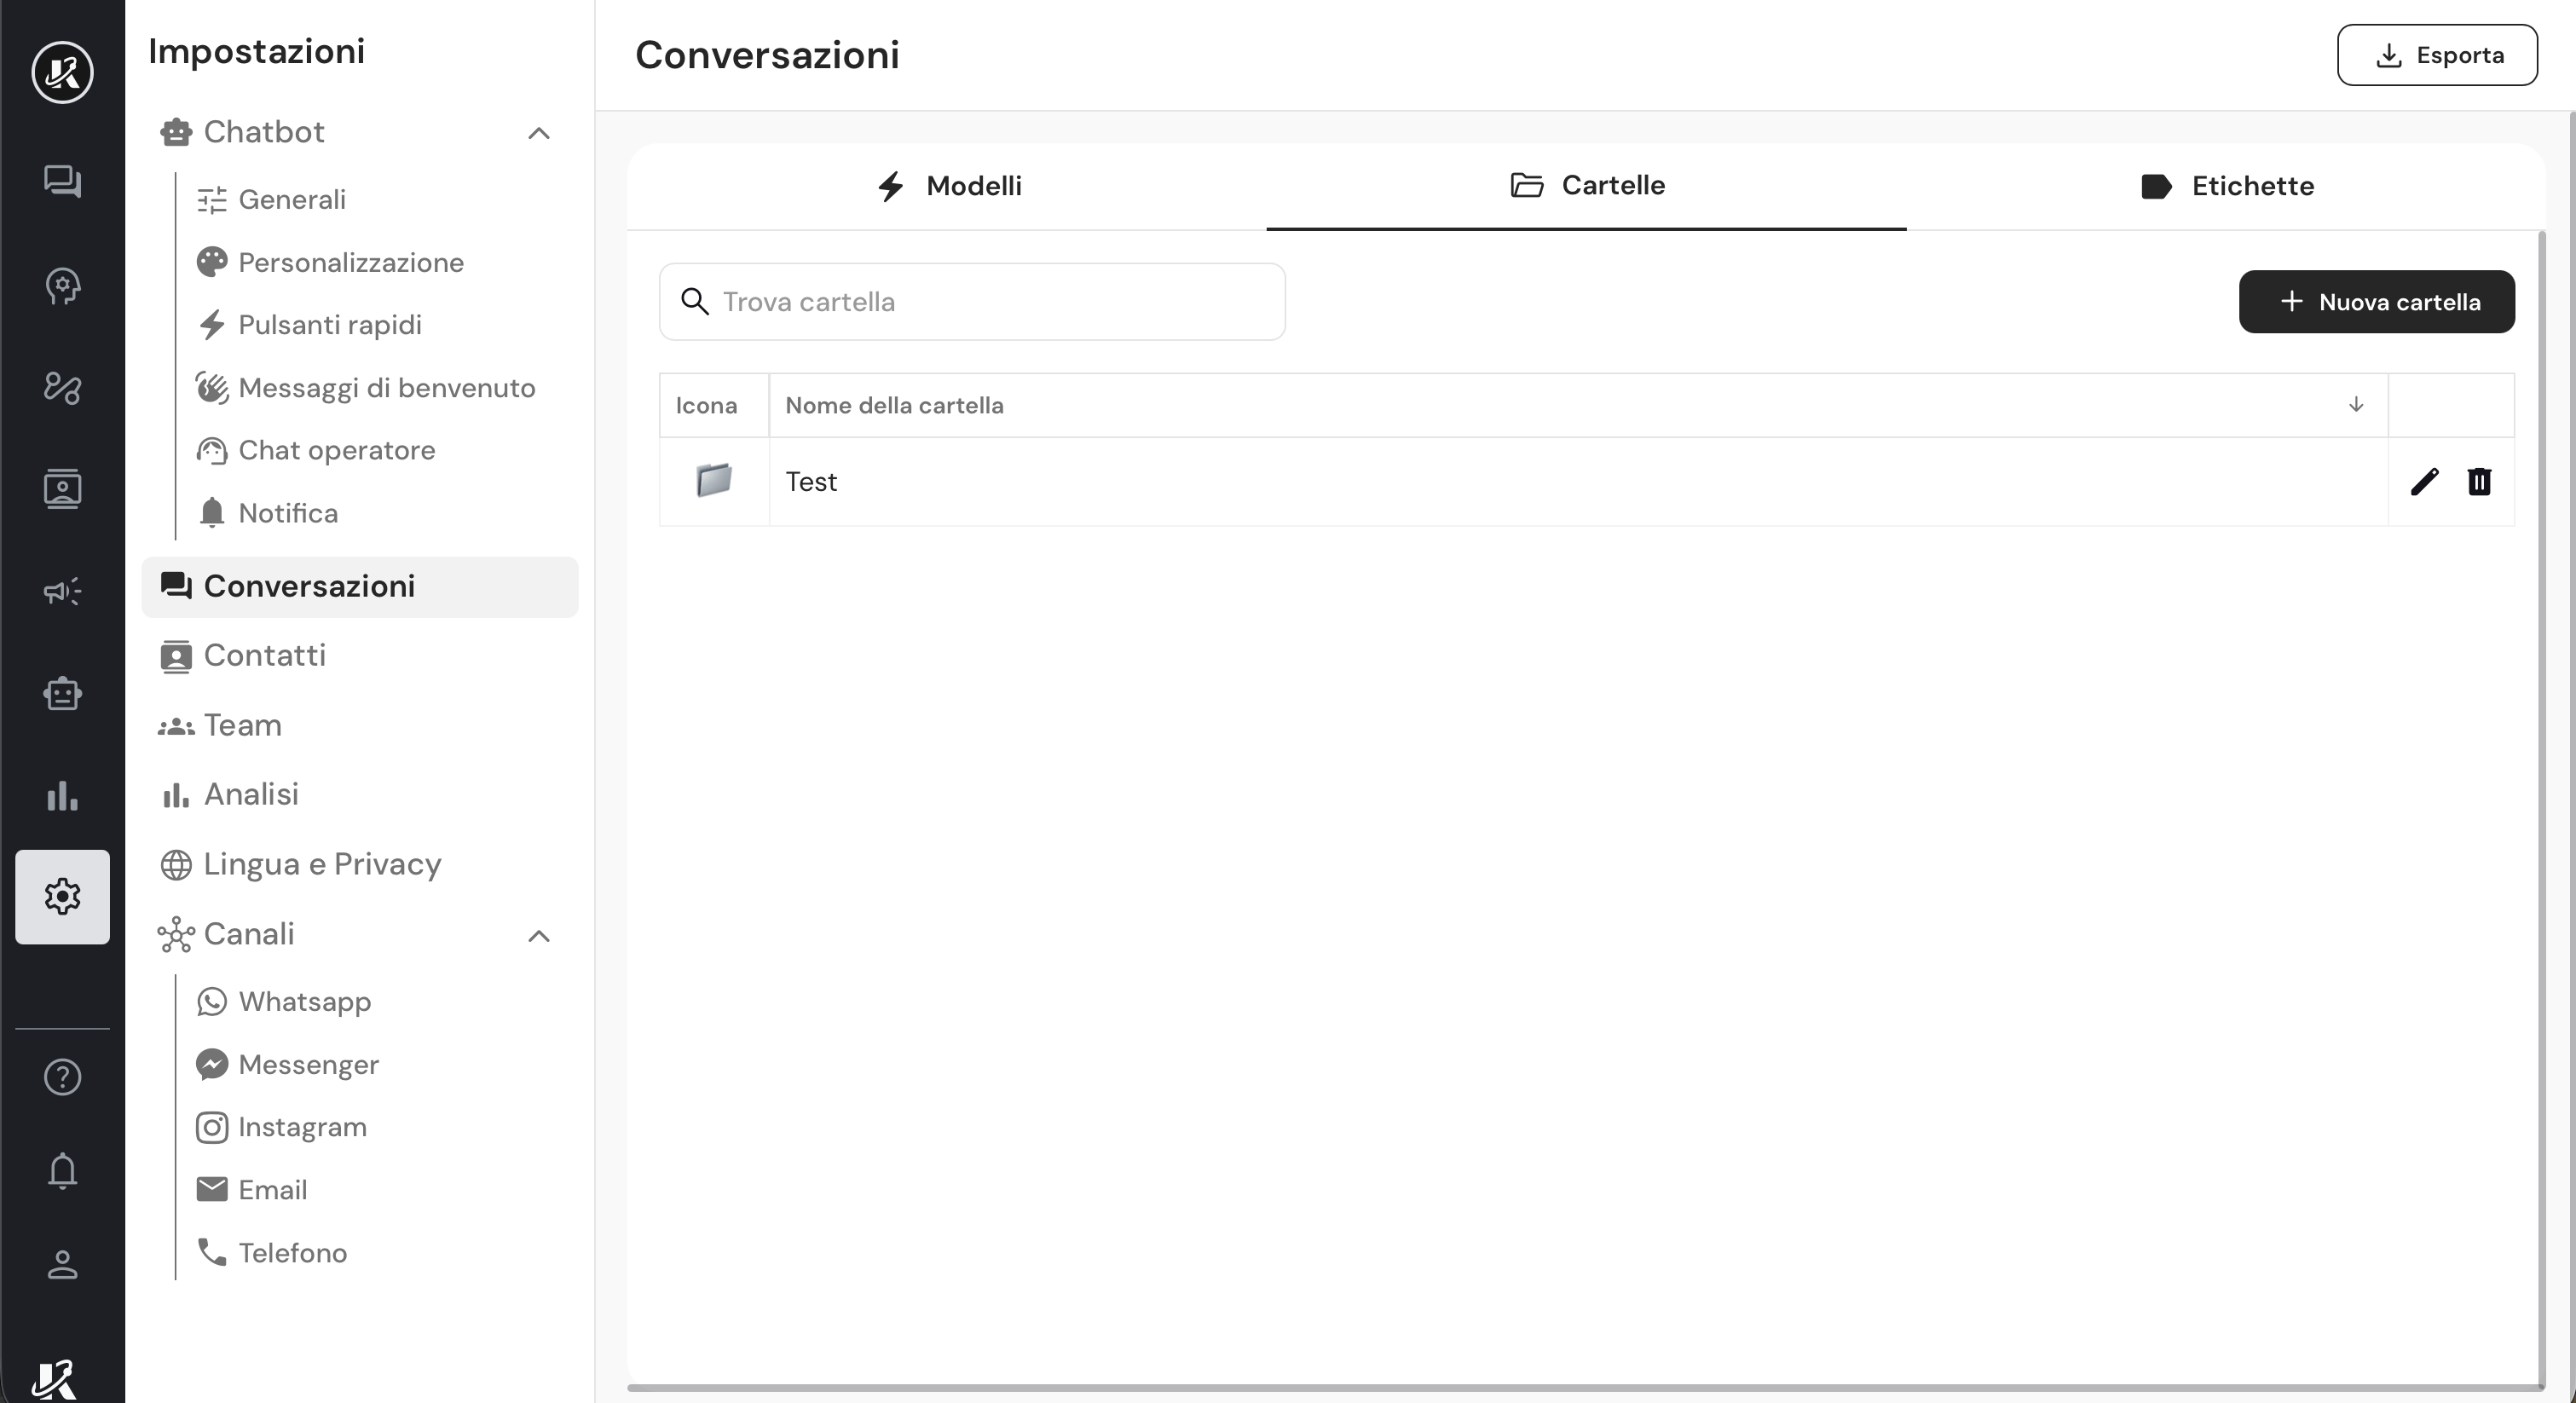
Task: Click the help question mark icon
Action: pyautogui.click(x=62, y=1077)
